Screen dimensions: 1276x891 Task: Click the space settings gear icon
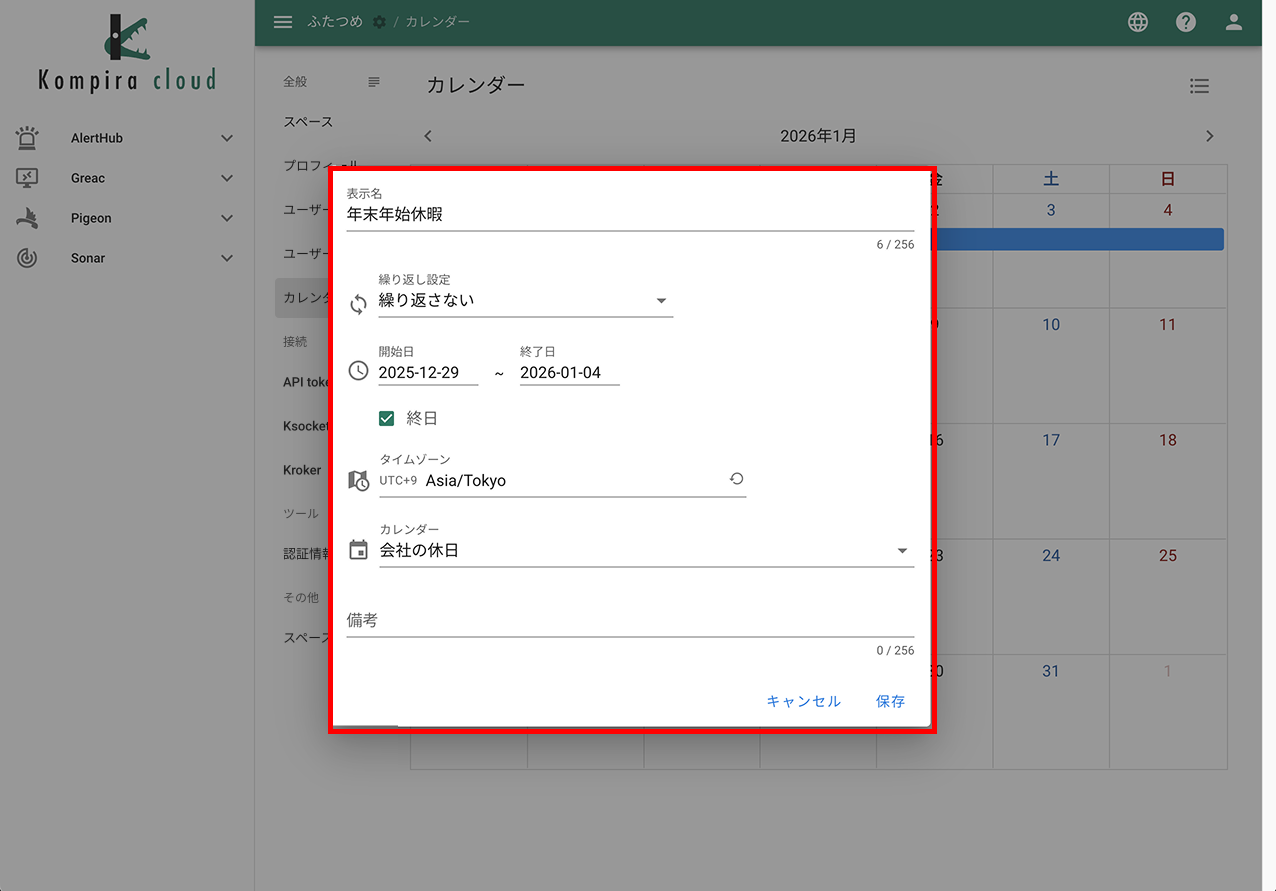pos(379,22)
